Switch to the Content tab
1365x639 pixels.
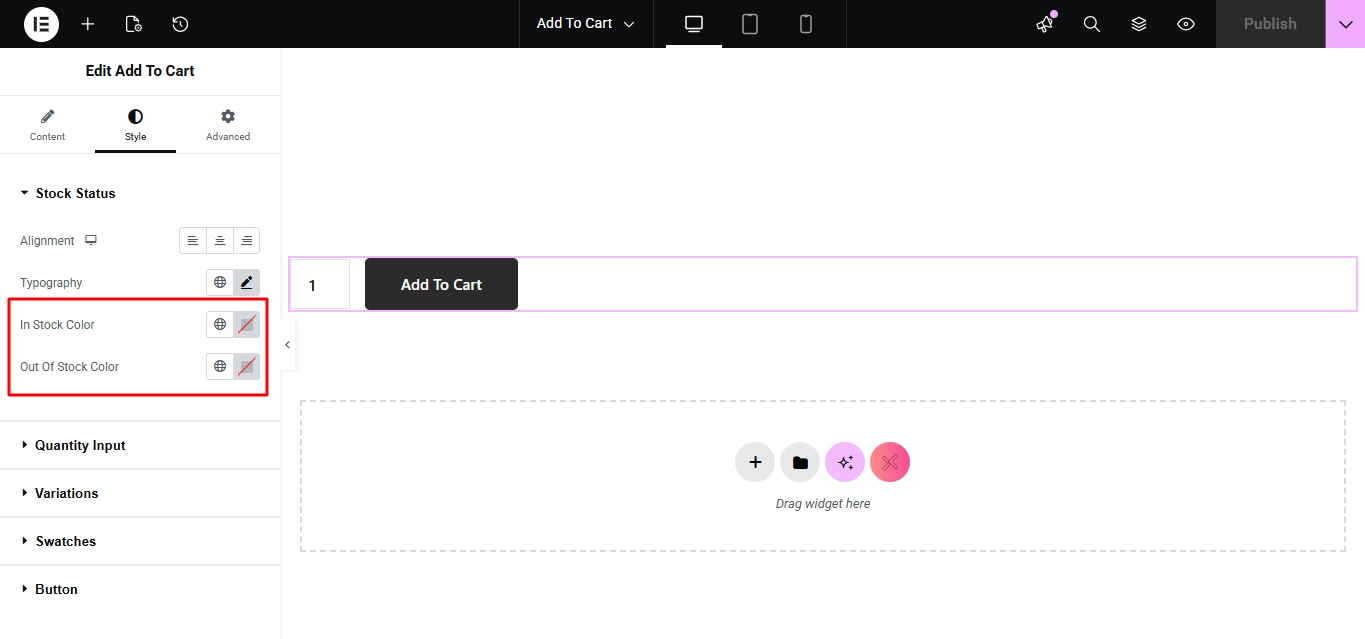[47, 125]
